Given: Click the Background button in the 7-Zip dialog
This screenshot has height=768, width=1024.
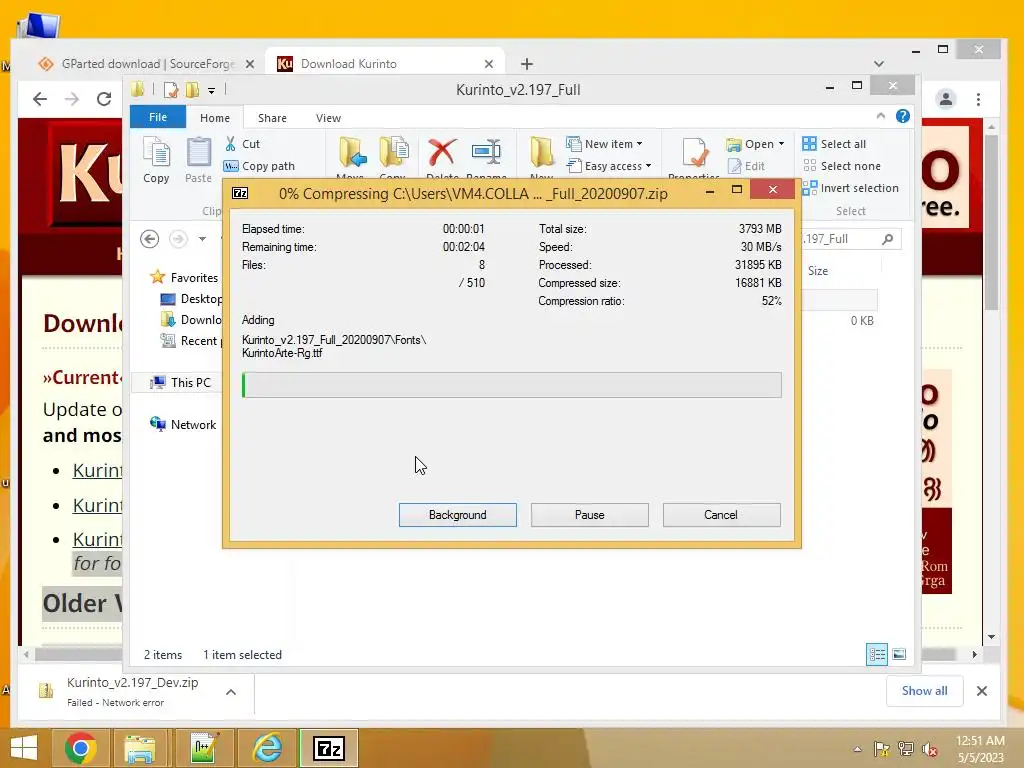Looking at the screenshot, I should pos(457,515).
